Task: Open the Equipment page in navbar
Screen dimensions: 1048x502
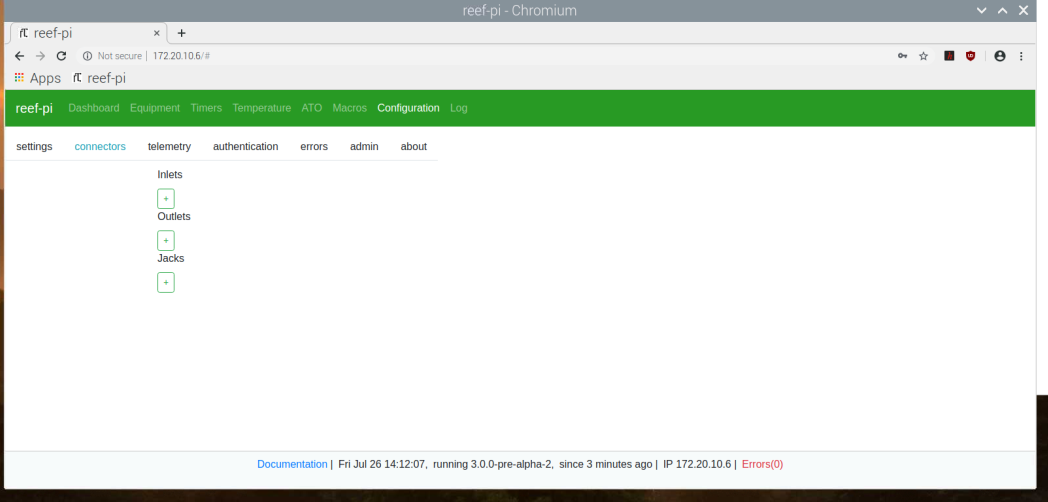Action: pyautogui.click(x=155, y=108)
